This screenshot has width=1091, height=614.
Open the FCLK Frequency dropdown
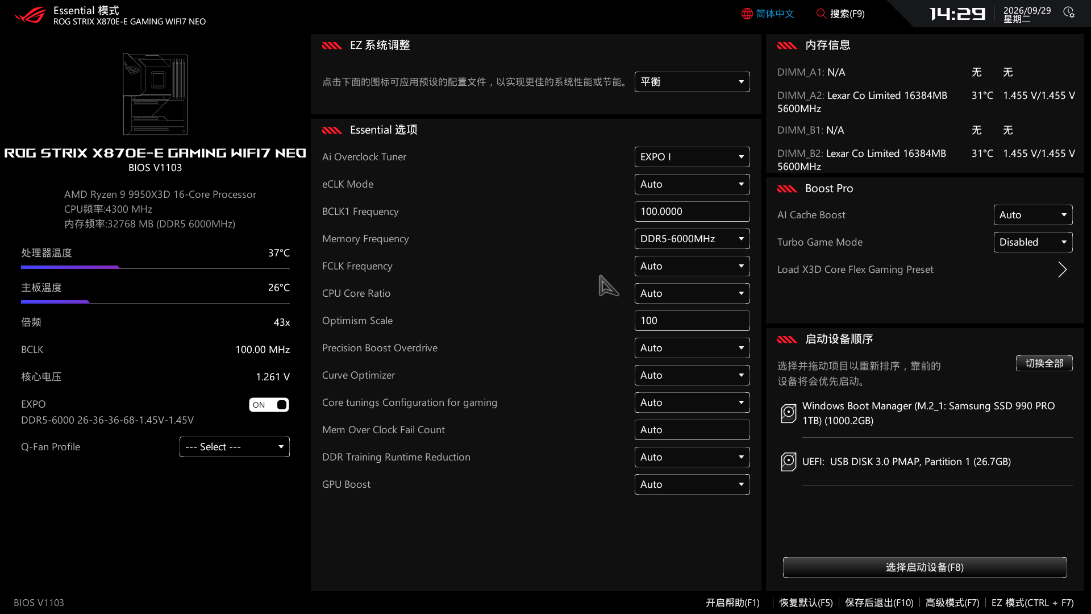click(x=692, y=266)
